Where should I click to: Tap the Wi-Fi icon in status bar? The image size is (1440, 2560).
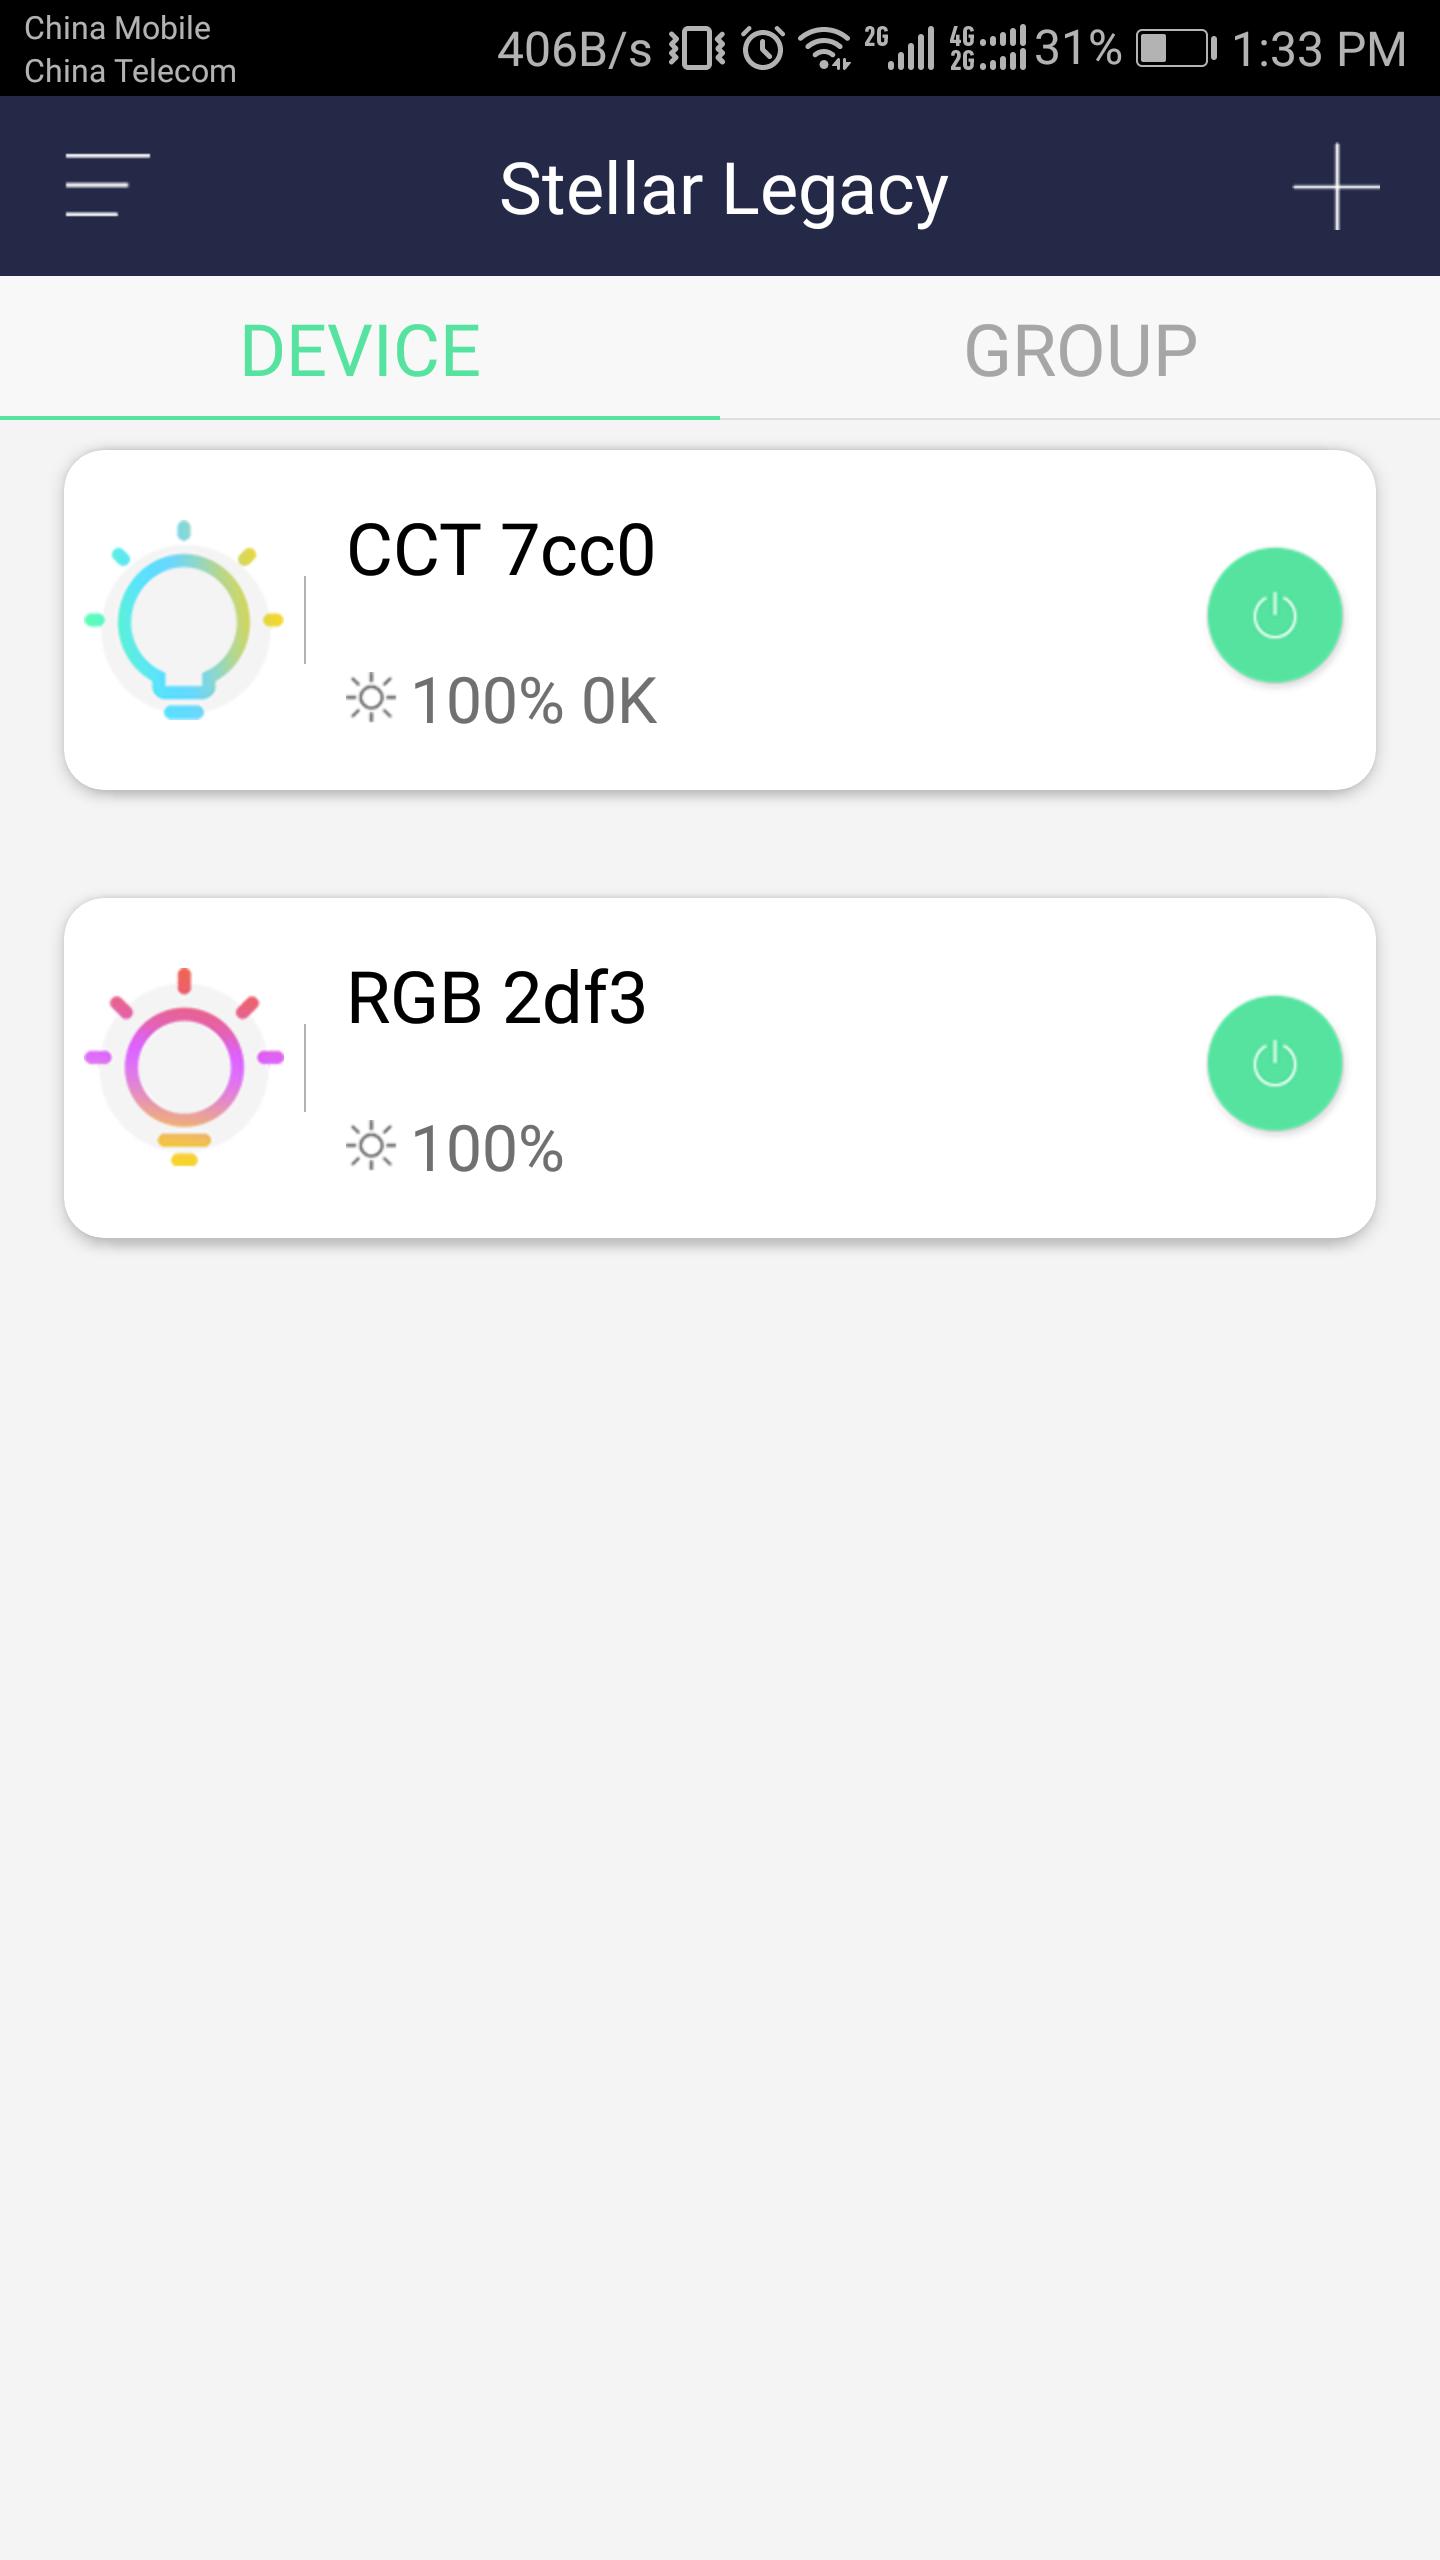(x=826, y=48)
